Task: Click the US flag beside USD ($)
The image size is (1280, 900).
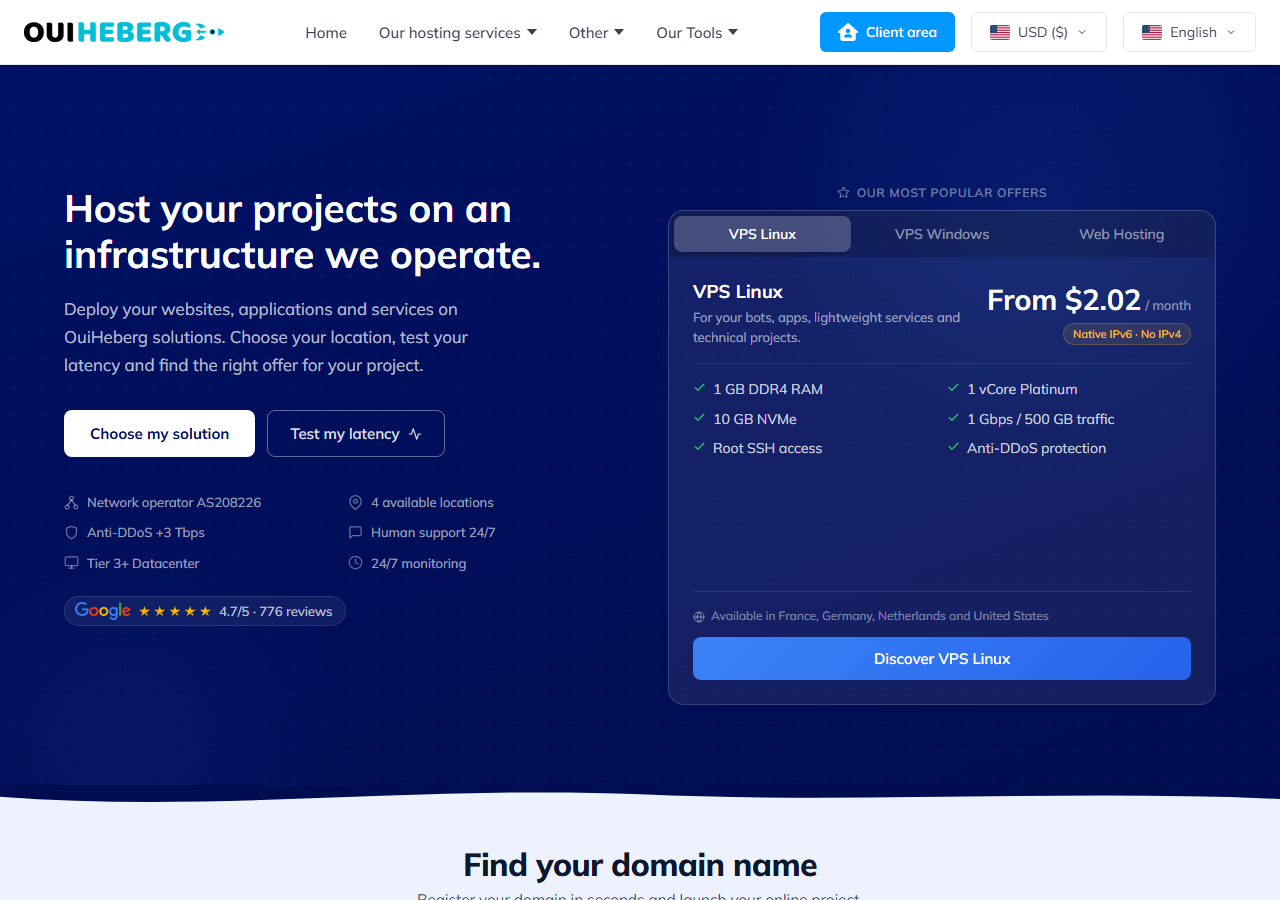Action: pyautogui.click(x=1000, y=32)
